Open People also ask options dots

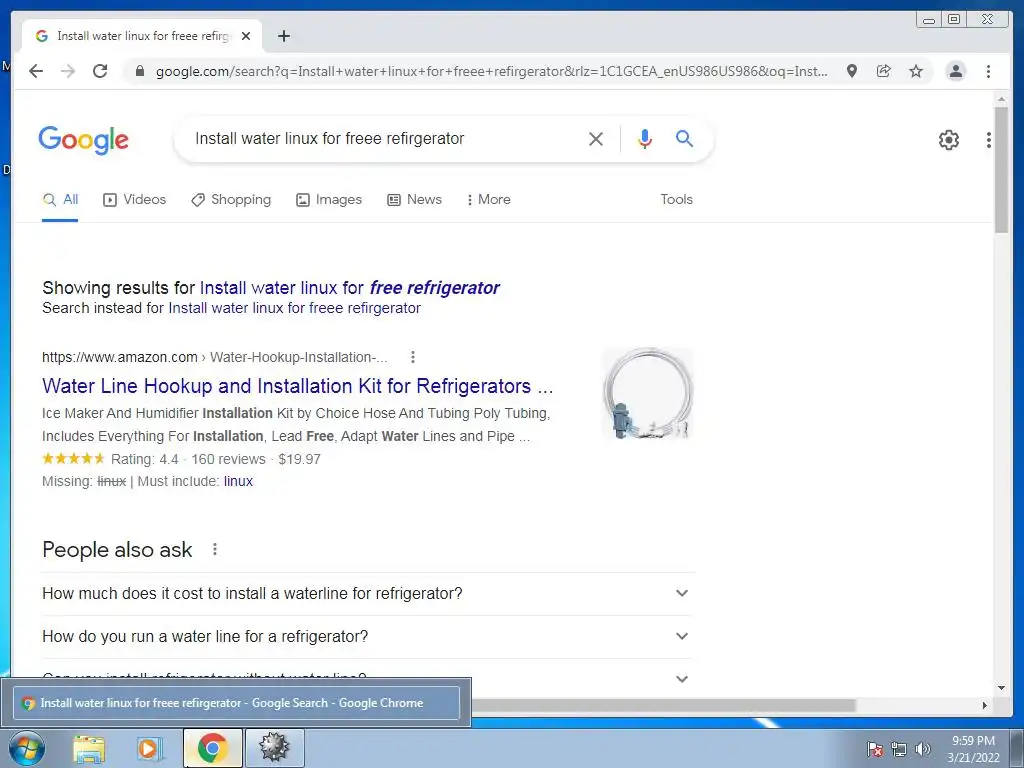pyautogui.click(x=215, y=549)
